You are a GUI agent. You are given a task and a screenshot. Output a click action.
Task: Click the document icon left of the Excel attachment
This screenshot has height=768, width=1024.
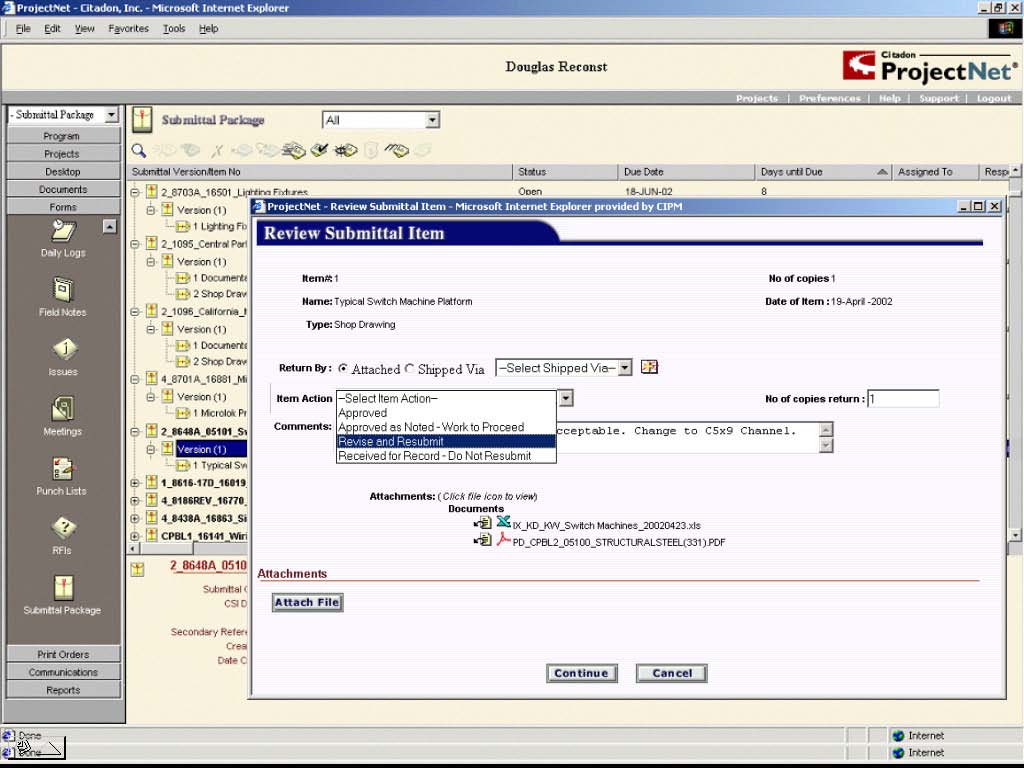point(483,522)
